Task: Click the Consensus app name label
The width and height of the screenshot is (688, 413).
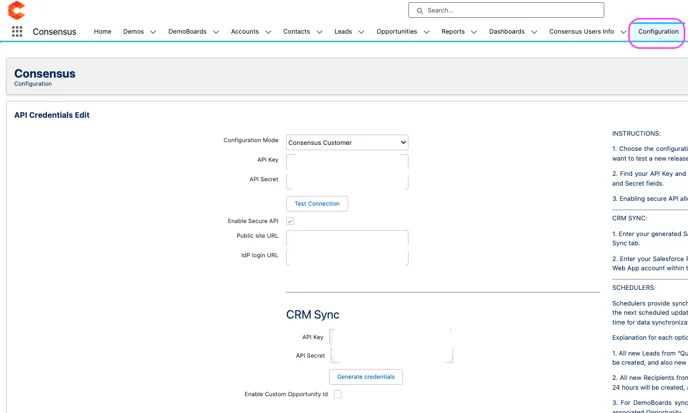Action: click(54, 32)
